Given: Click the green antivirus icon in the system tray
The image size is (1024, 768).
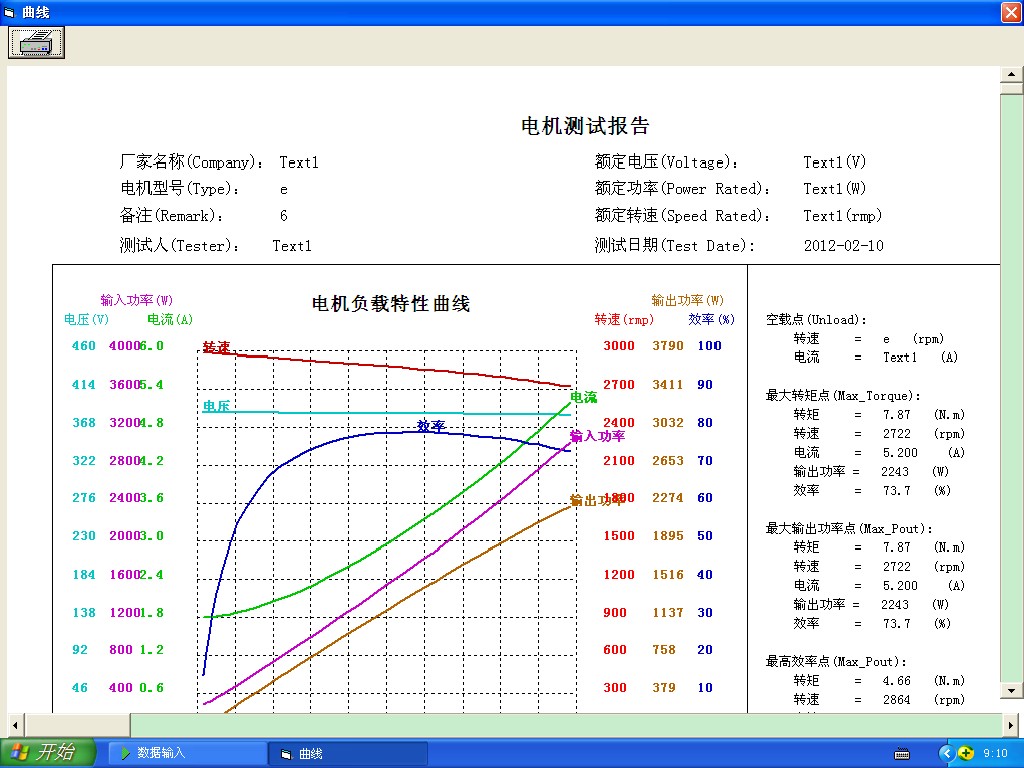Looking at the screenshot, I should [x=966, y=752].
